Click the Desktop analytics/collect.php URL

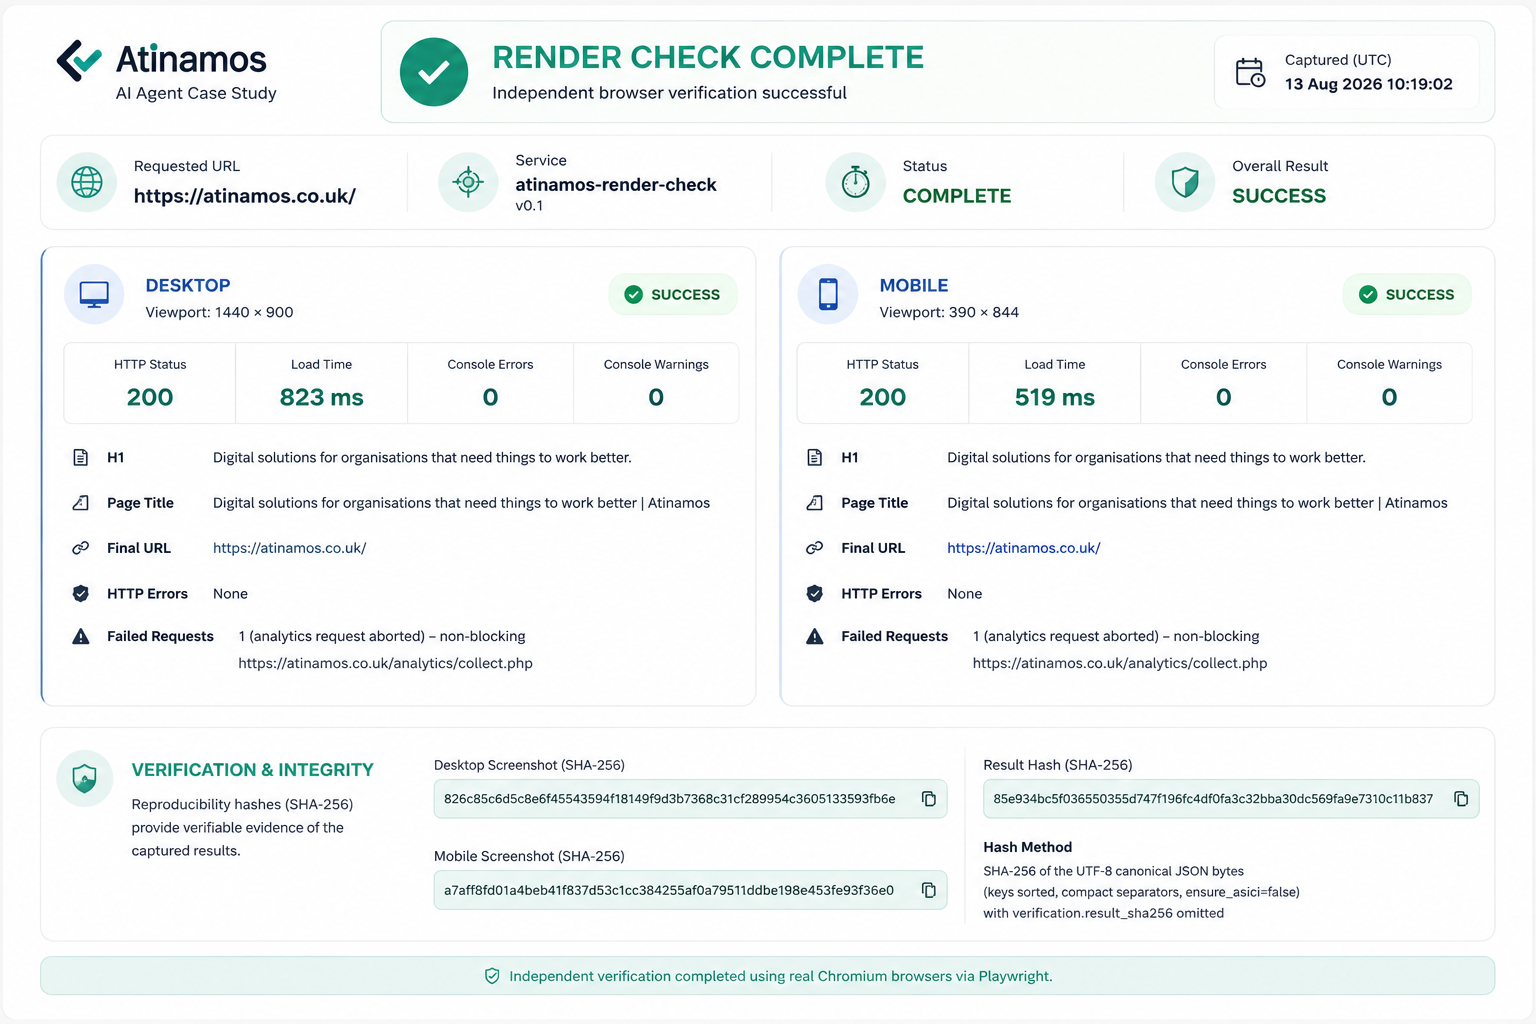pos(385,663)
